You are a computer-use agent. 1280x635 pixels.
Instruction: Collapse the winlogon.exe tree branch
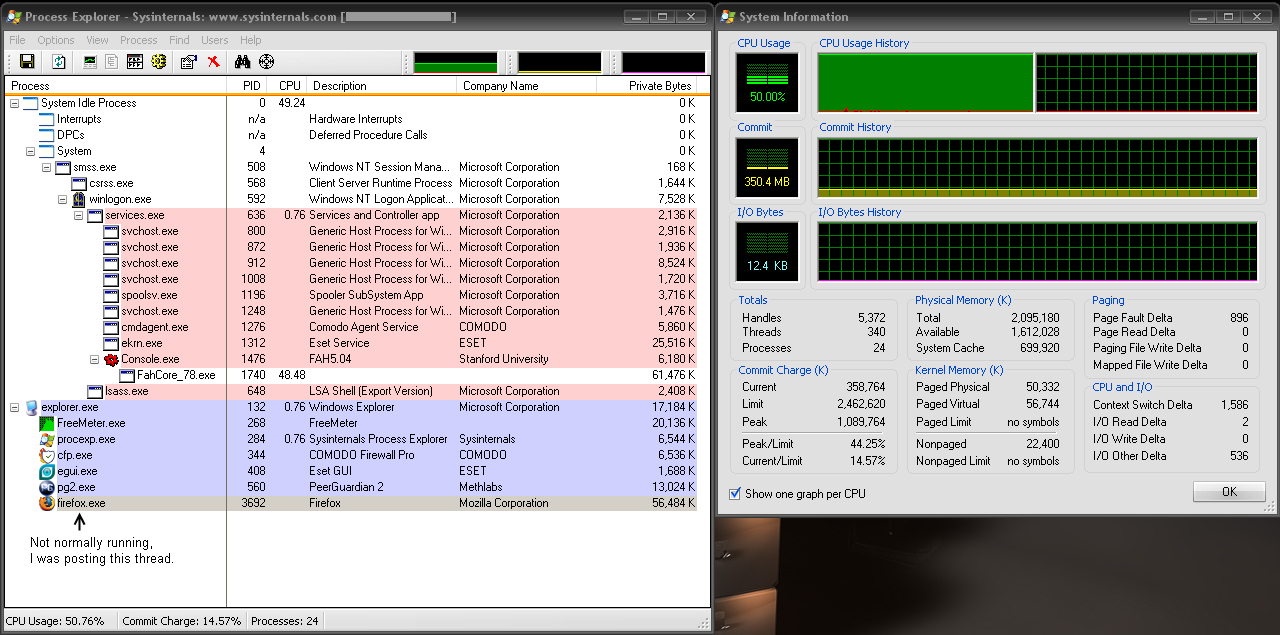point(62,199)
